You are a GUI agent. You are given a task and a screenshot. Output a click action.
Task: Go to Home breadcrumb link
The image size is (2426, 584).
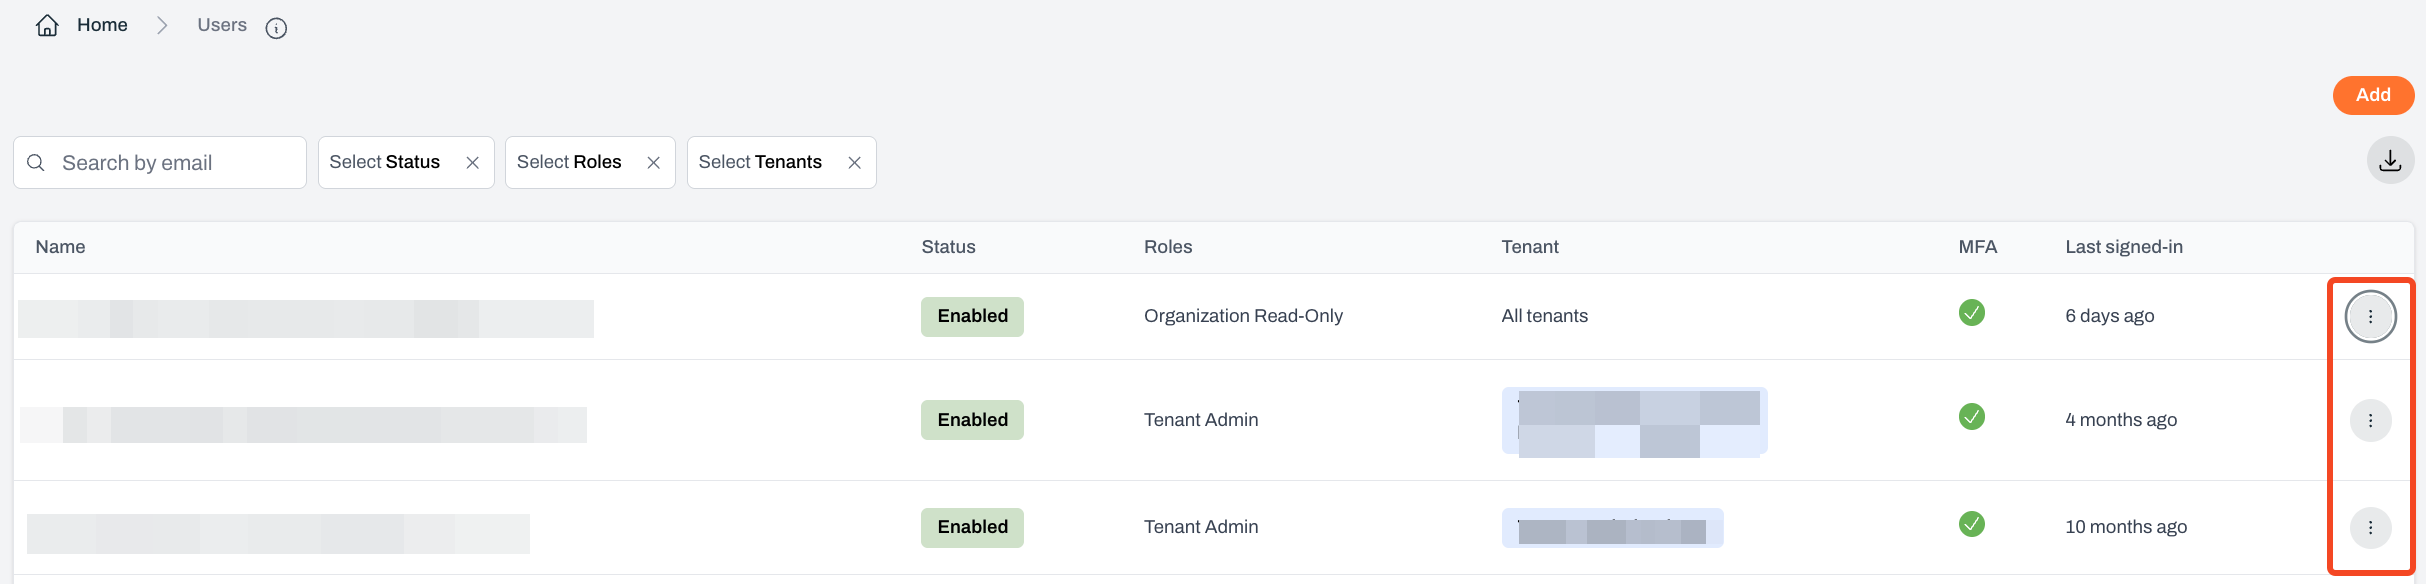pyautogui.click(x=102, y=25)
